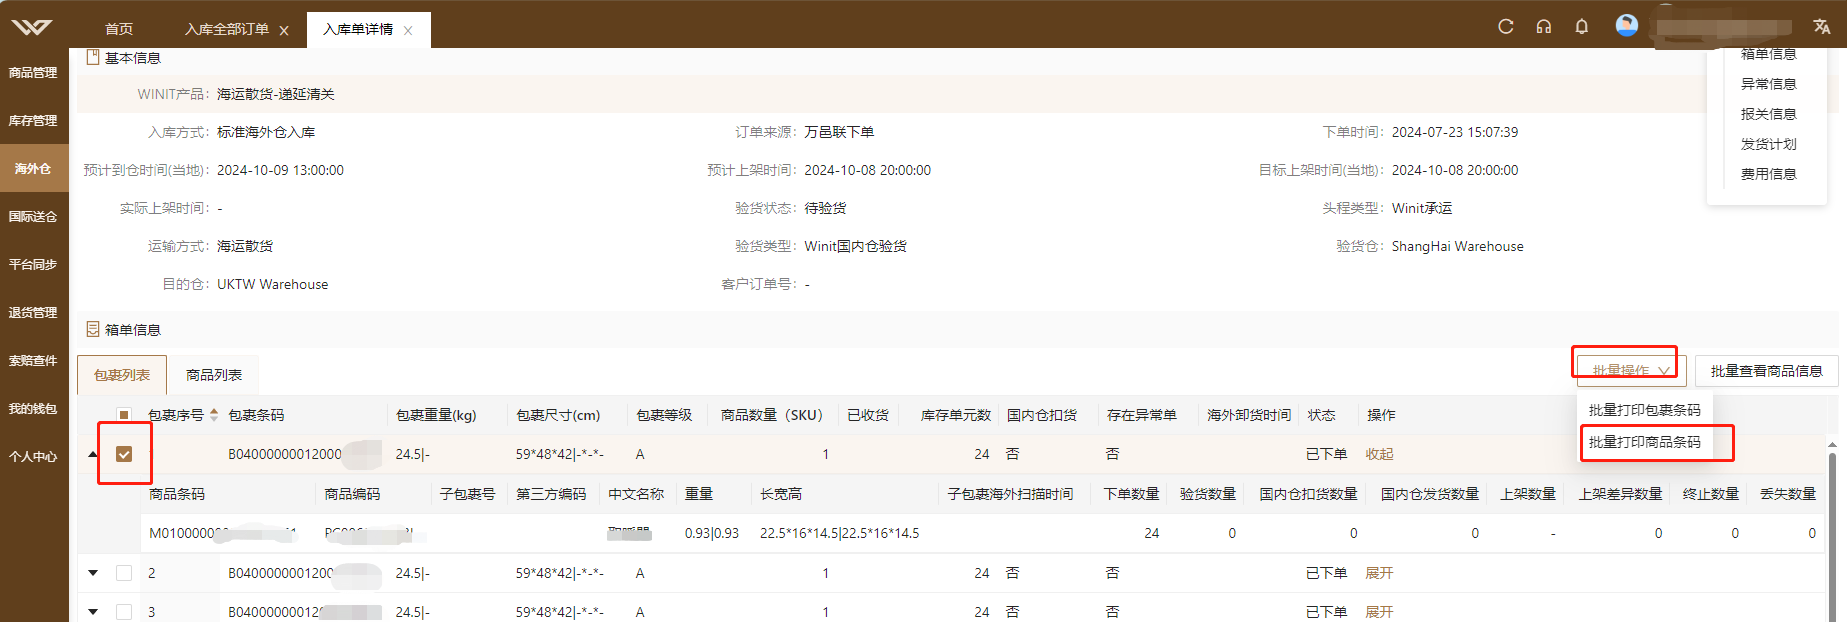Click the 箱单信息 section icon
Image resolution: width=1847 pixels, height=622 pixels.
point(93,329)
